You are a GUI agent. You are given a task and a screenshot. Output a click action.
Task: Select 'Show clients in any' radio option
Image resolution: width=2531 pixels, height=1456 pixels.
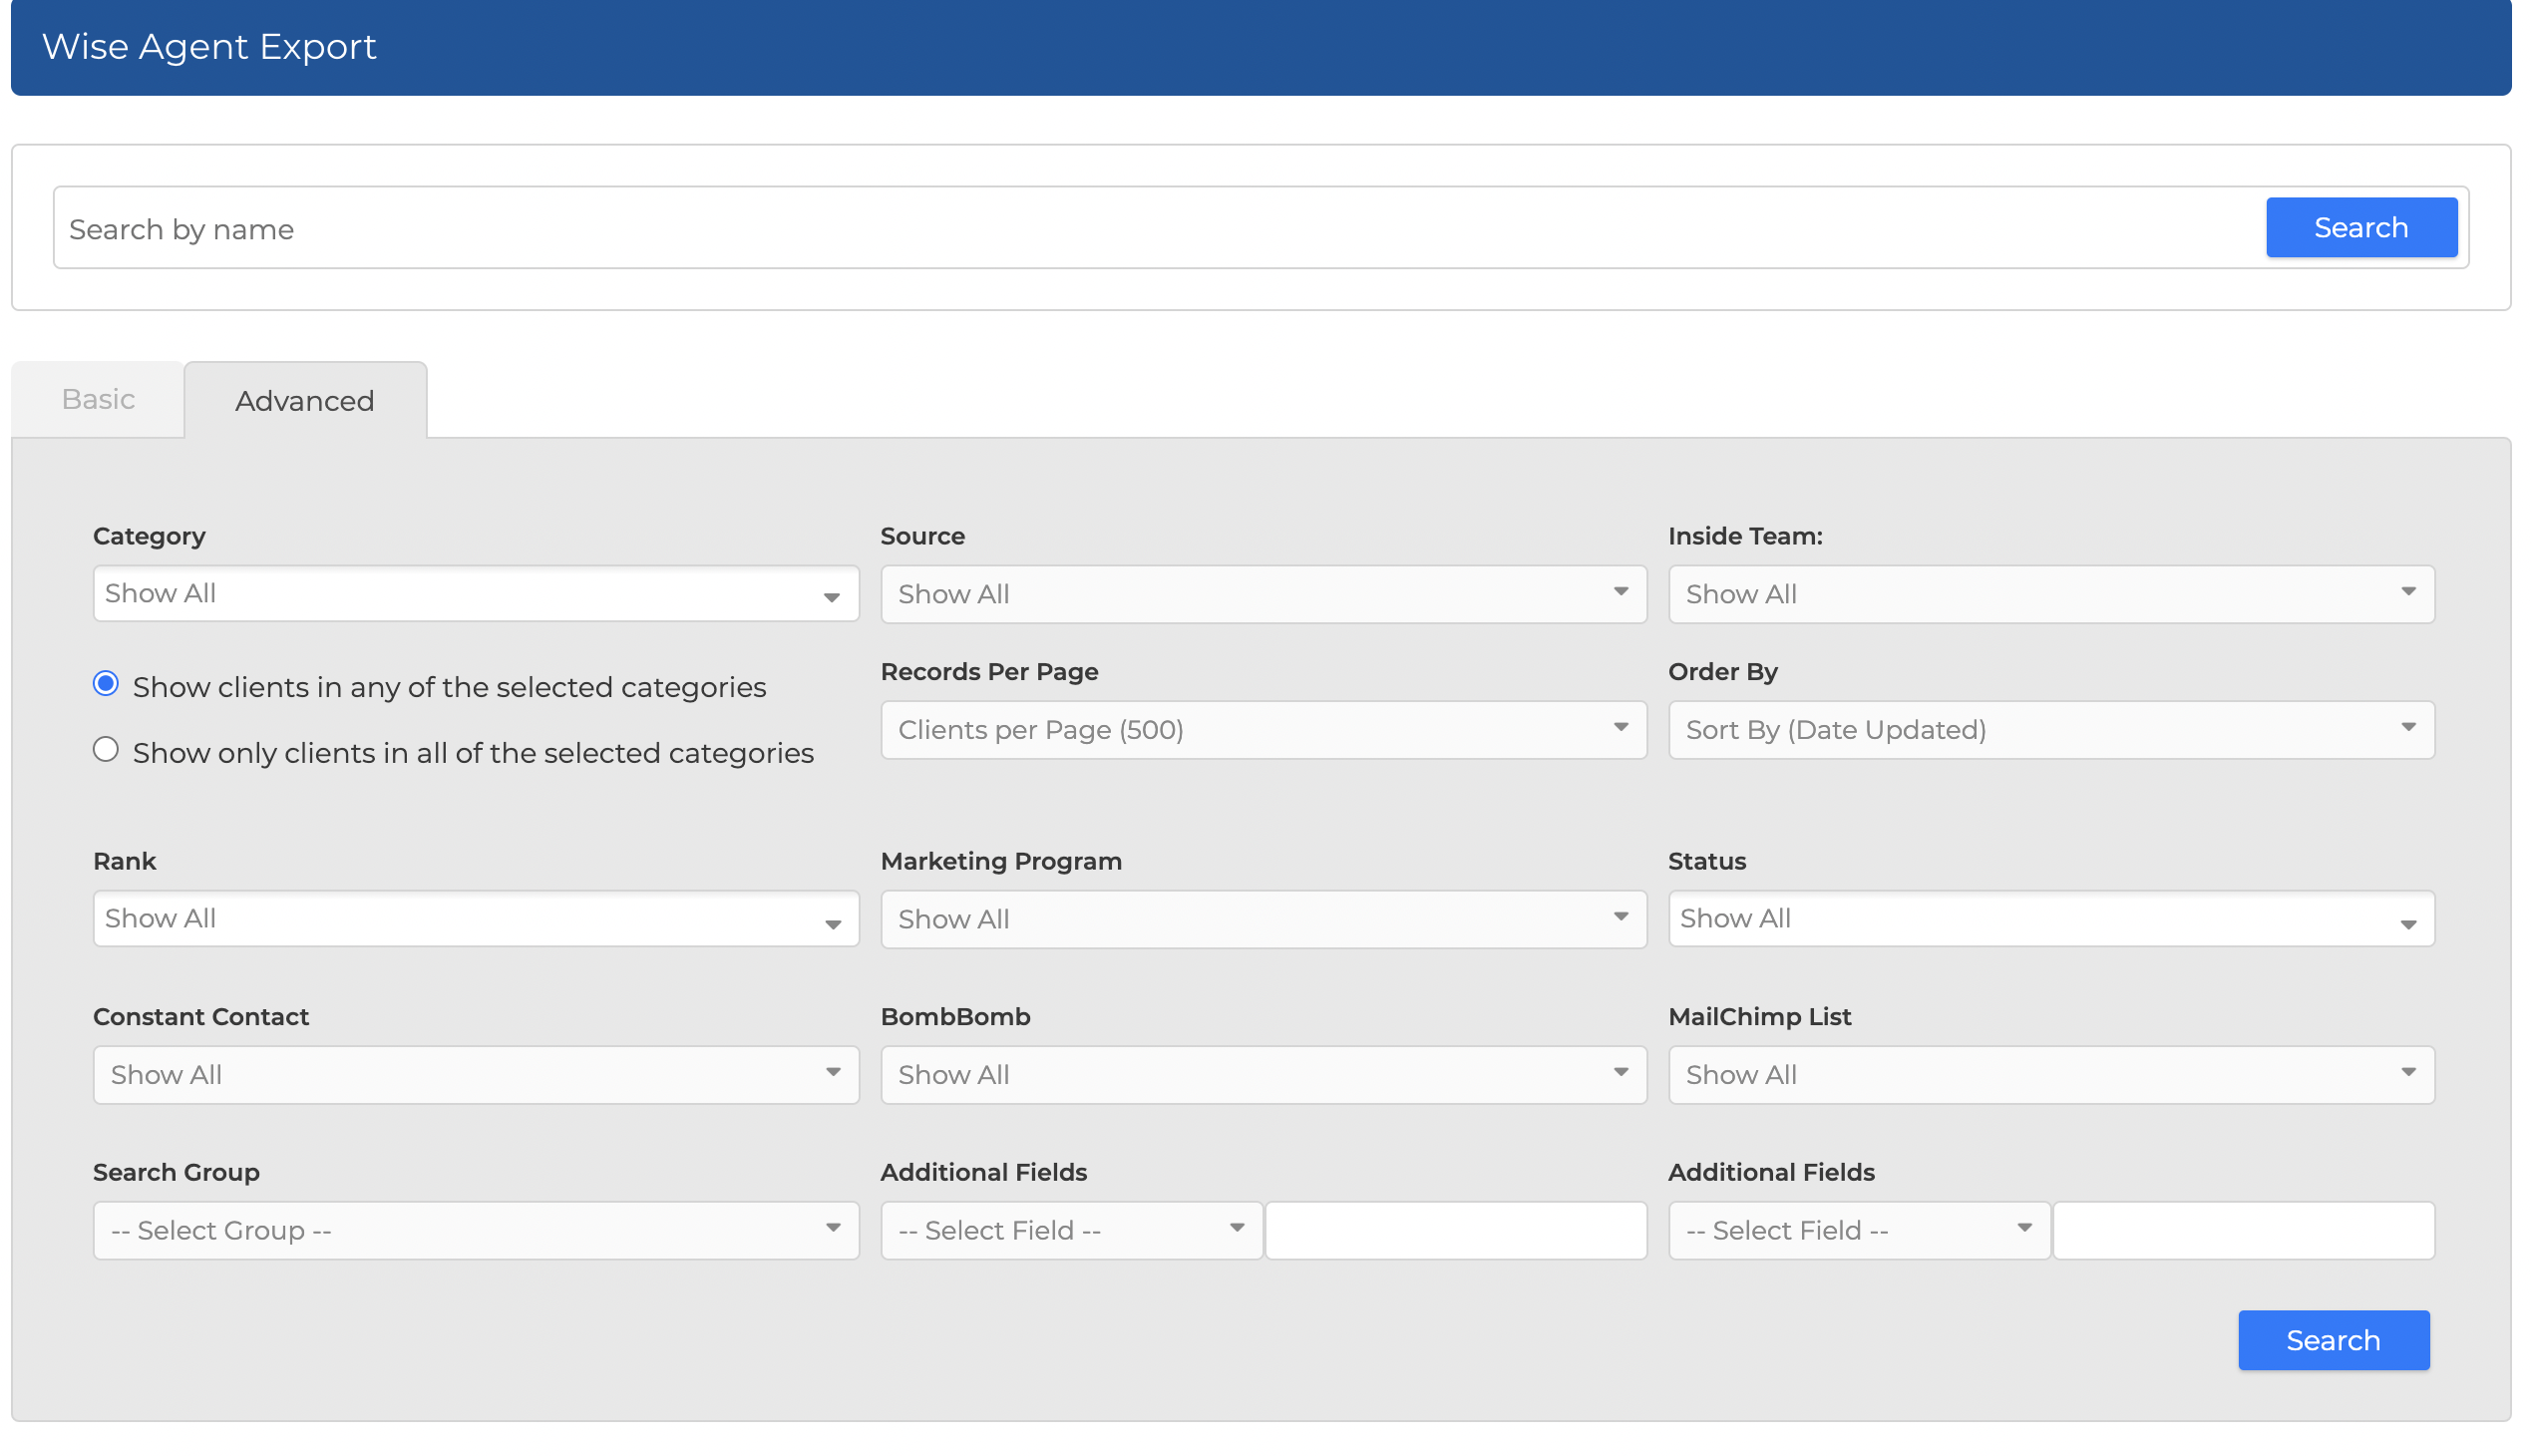[106, 684]
